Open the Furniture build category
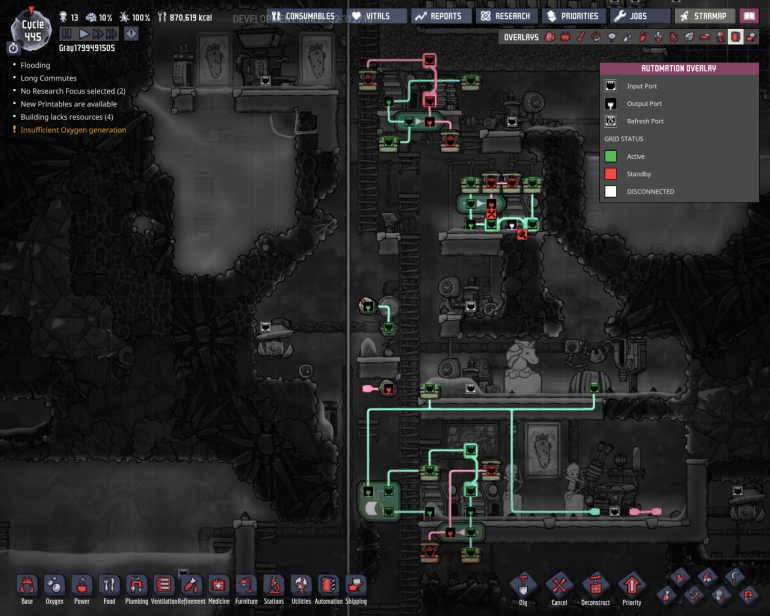770x616 pixels. tap(246, 589)
